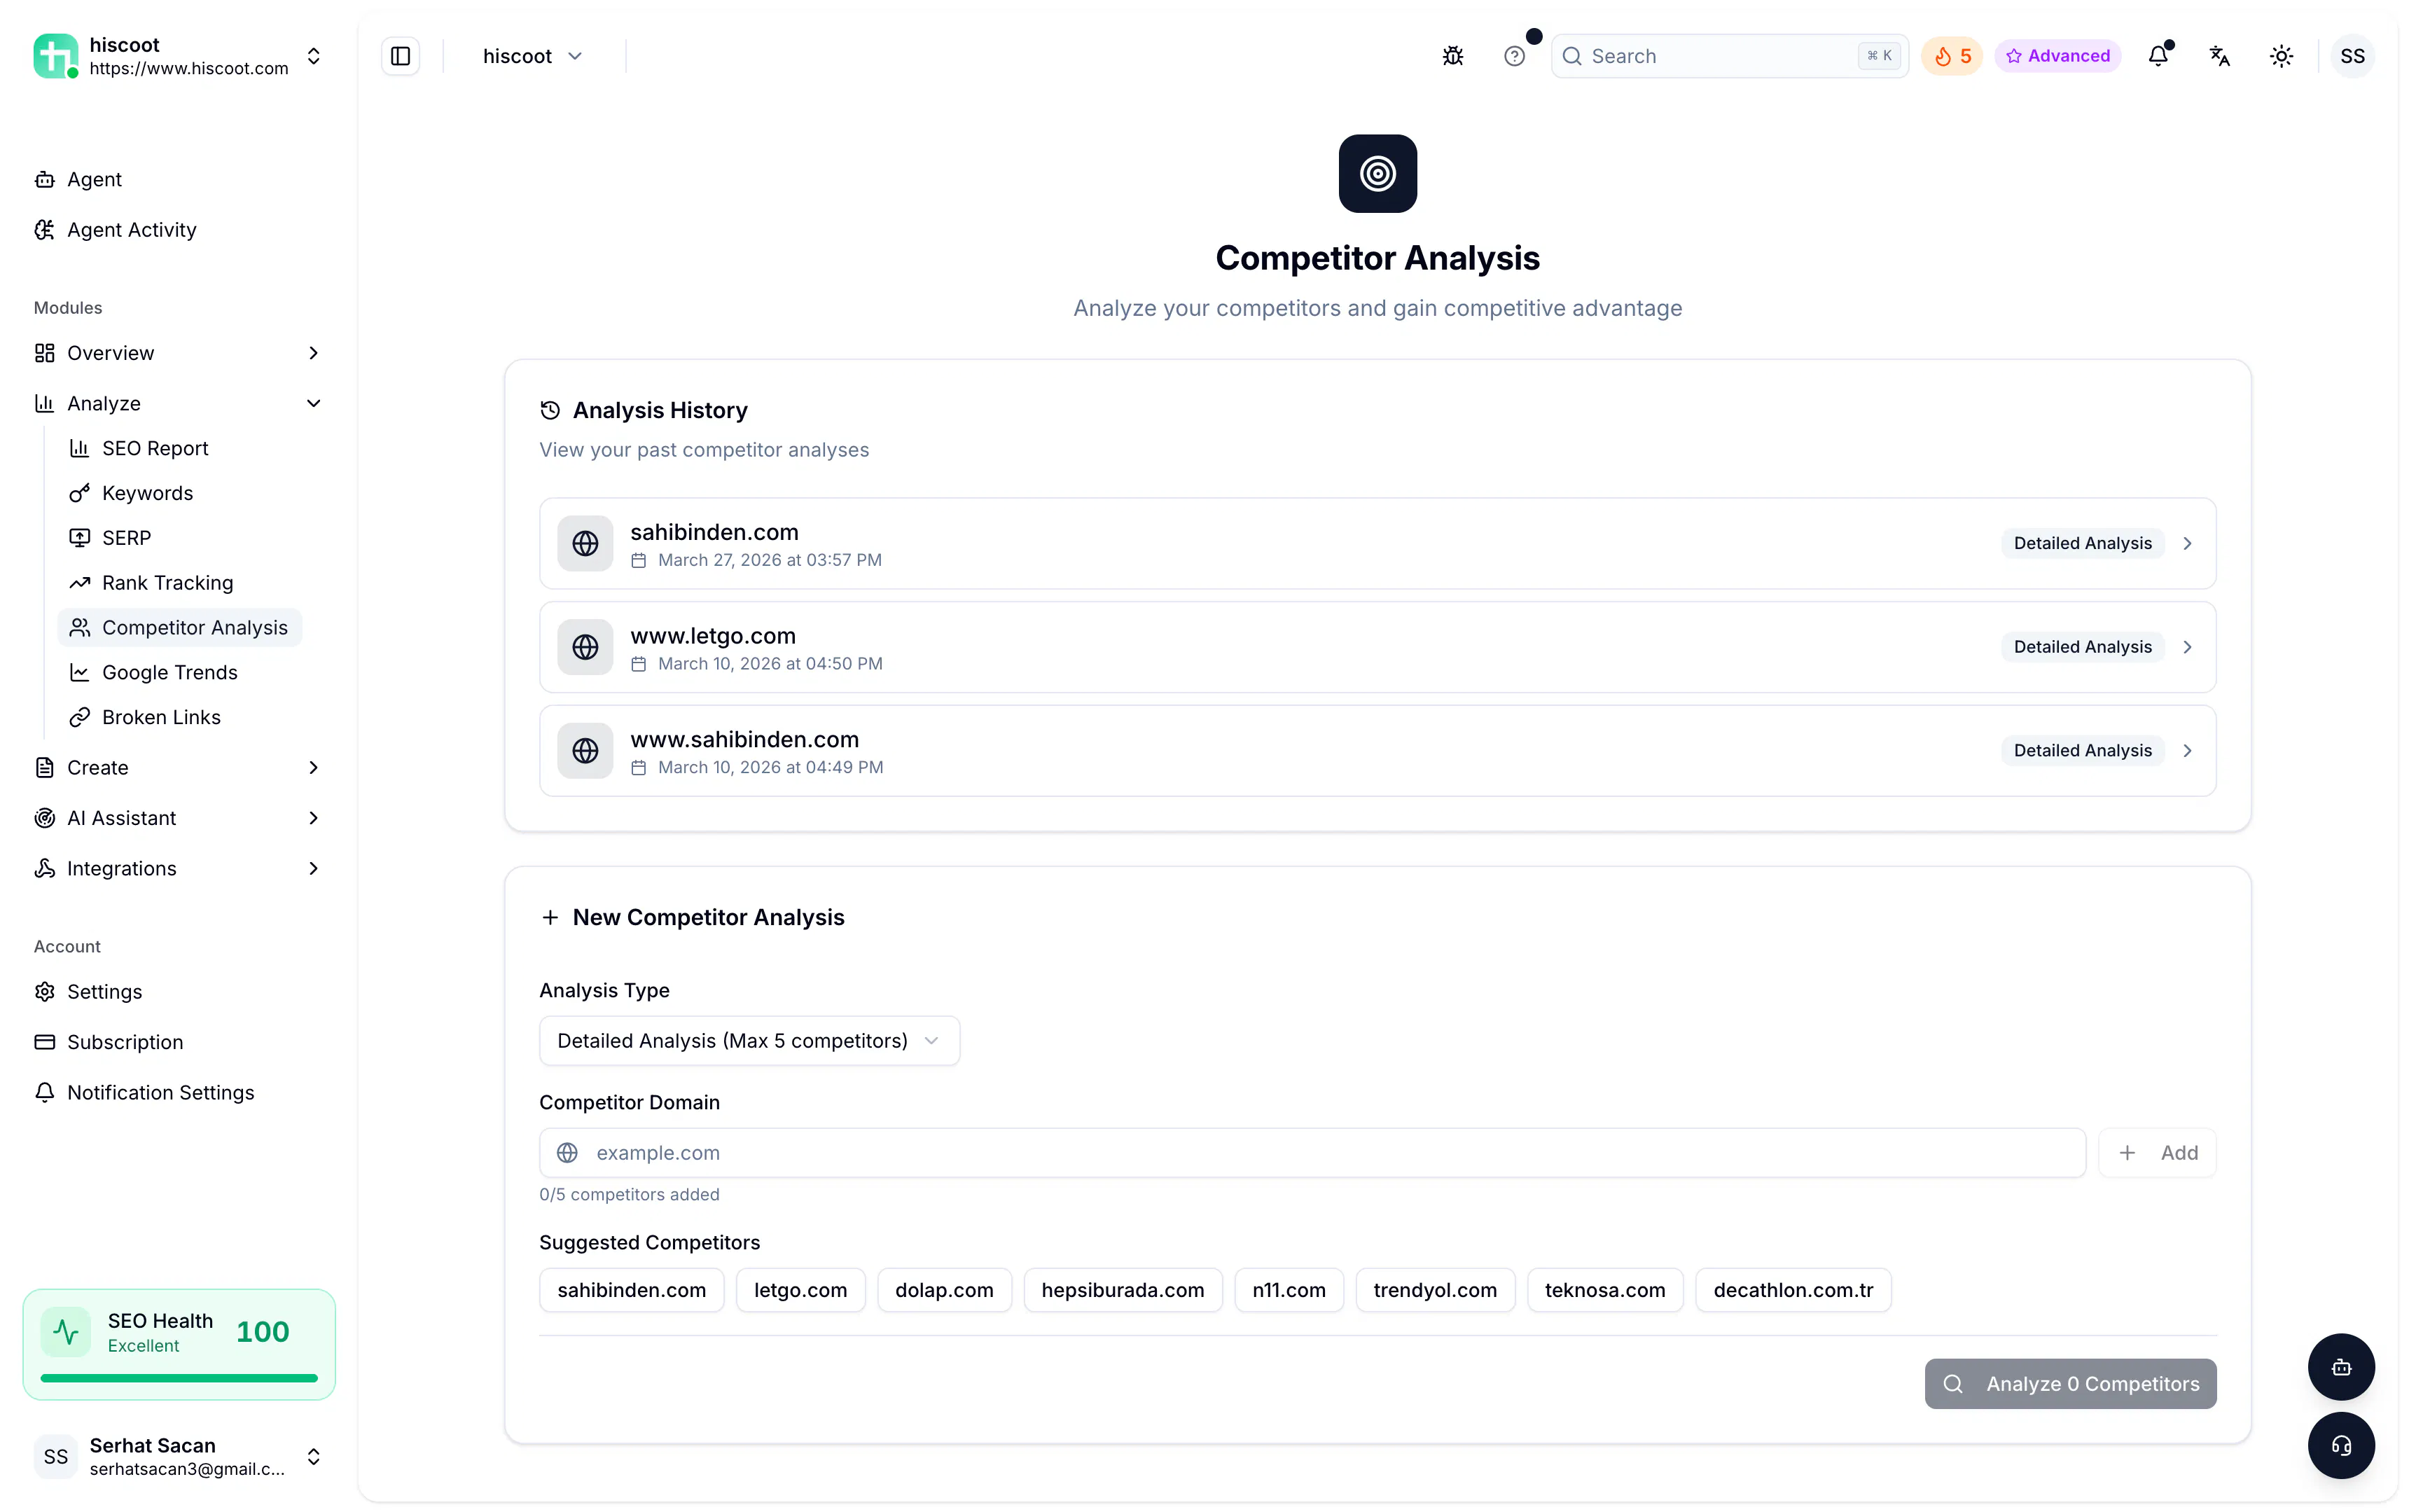Viewport: 2409px width, 1512px height.
Task: Open the floating agent robot button
Action: pos(2340,1367)
